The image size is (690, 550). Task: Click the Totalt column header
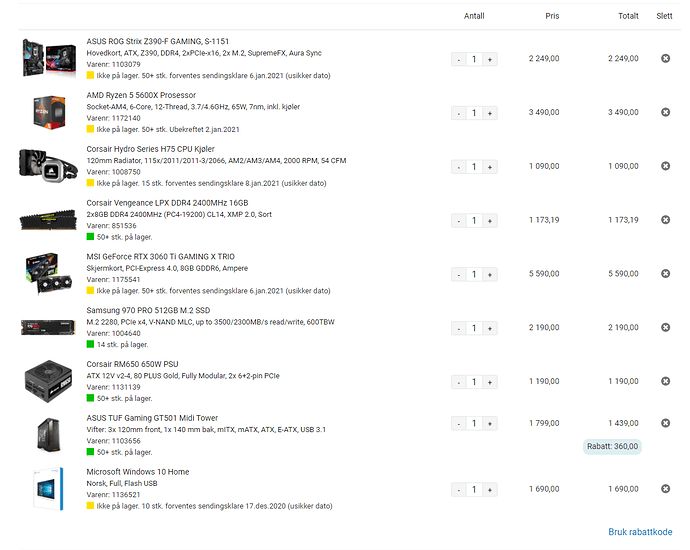[628, 16]
